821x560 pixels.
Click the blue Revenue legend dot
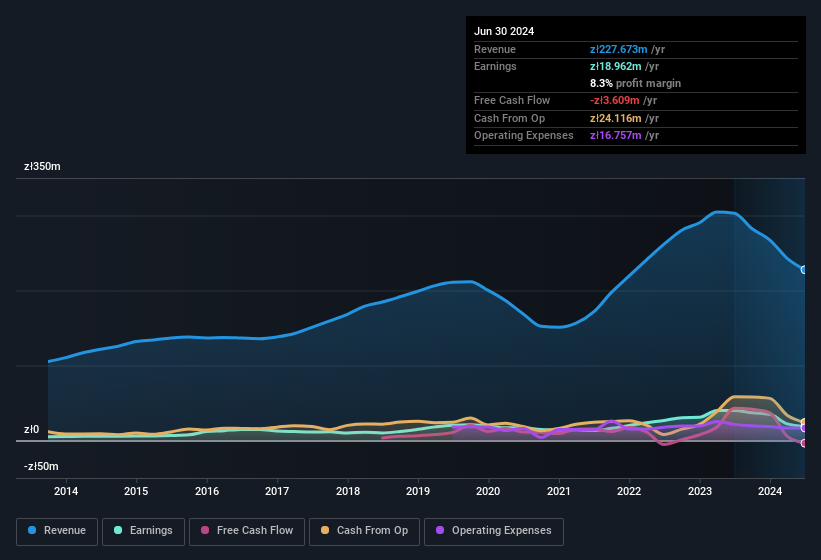[x=33, y=531]
